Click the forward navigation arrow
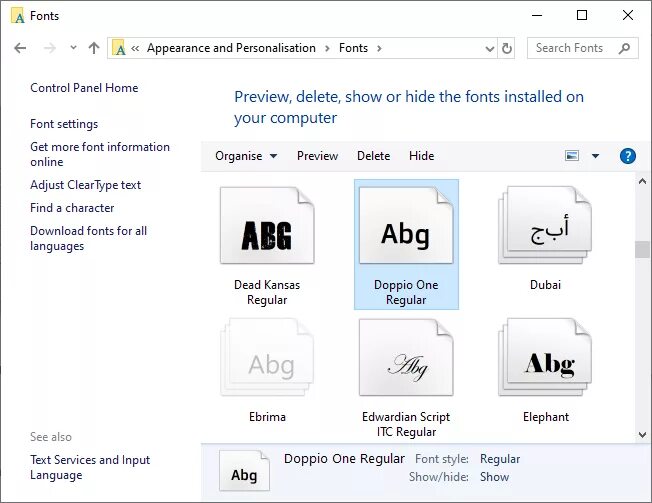The width and height of the screenshot is (652, 503). pos(49,48)
